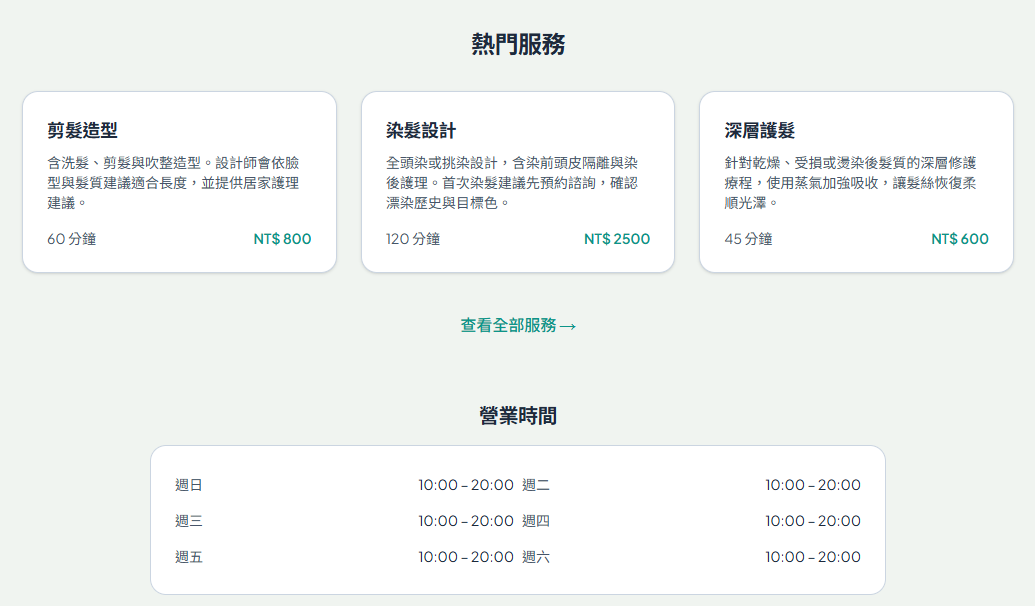Click the 45 分鐘 duration label
This screenshot has width=1035, height=606.
pos(749,239)
